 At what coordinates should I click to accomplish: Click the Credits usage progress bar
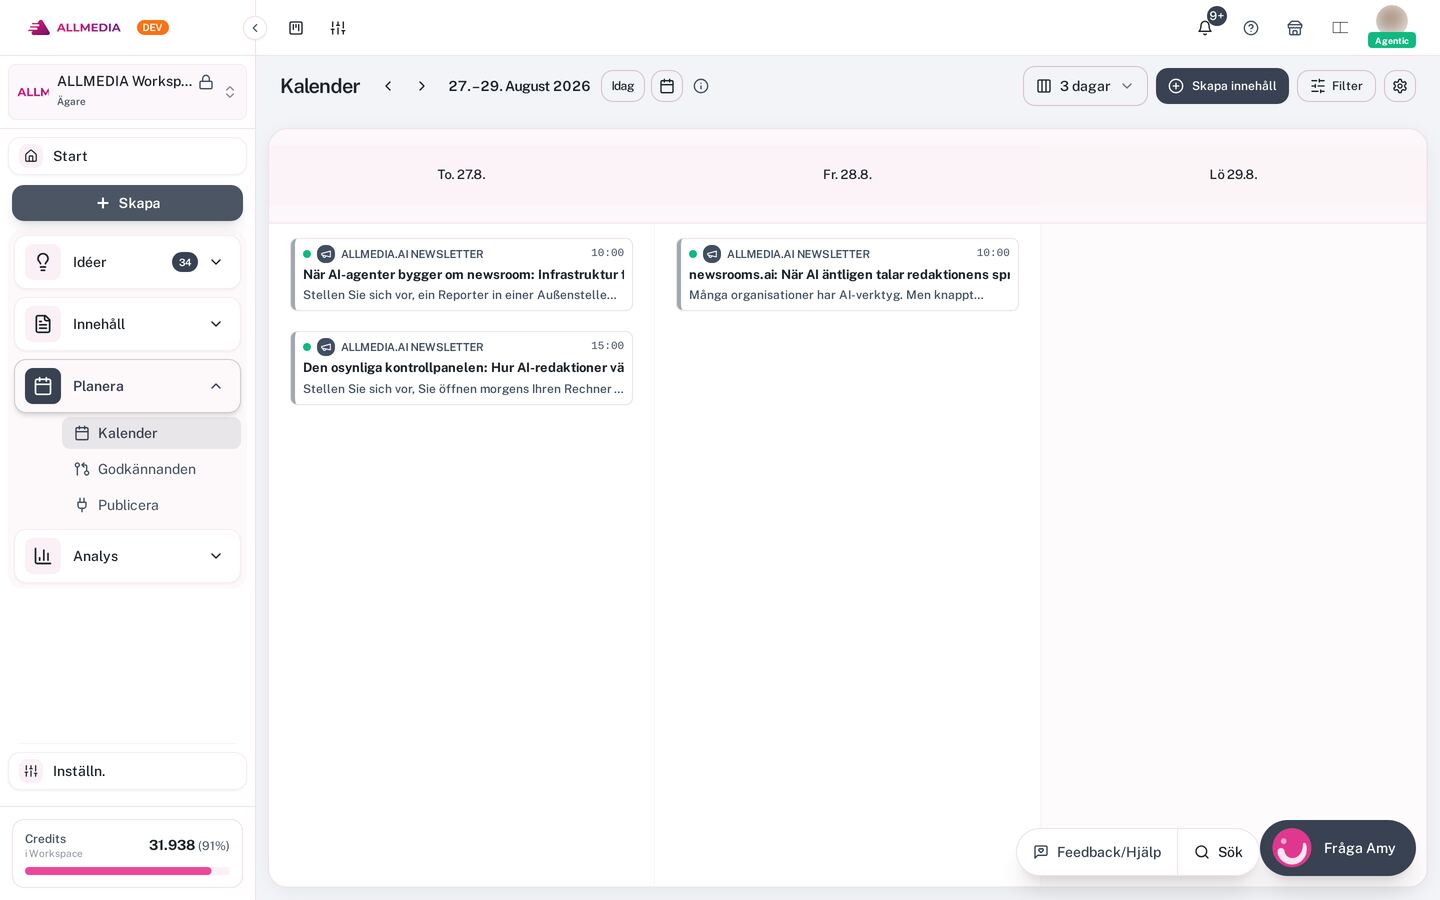pos(127,871)
